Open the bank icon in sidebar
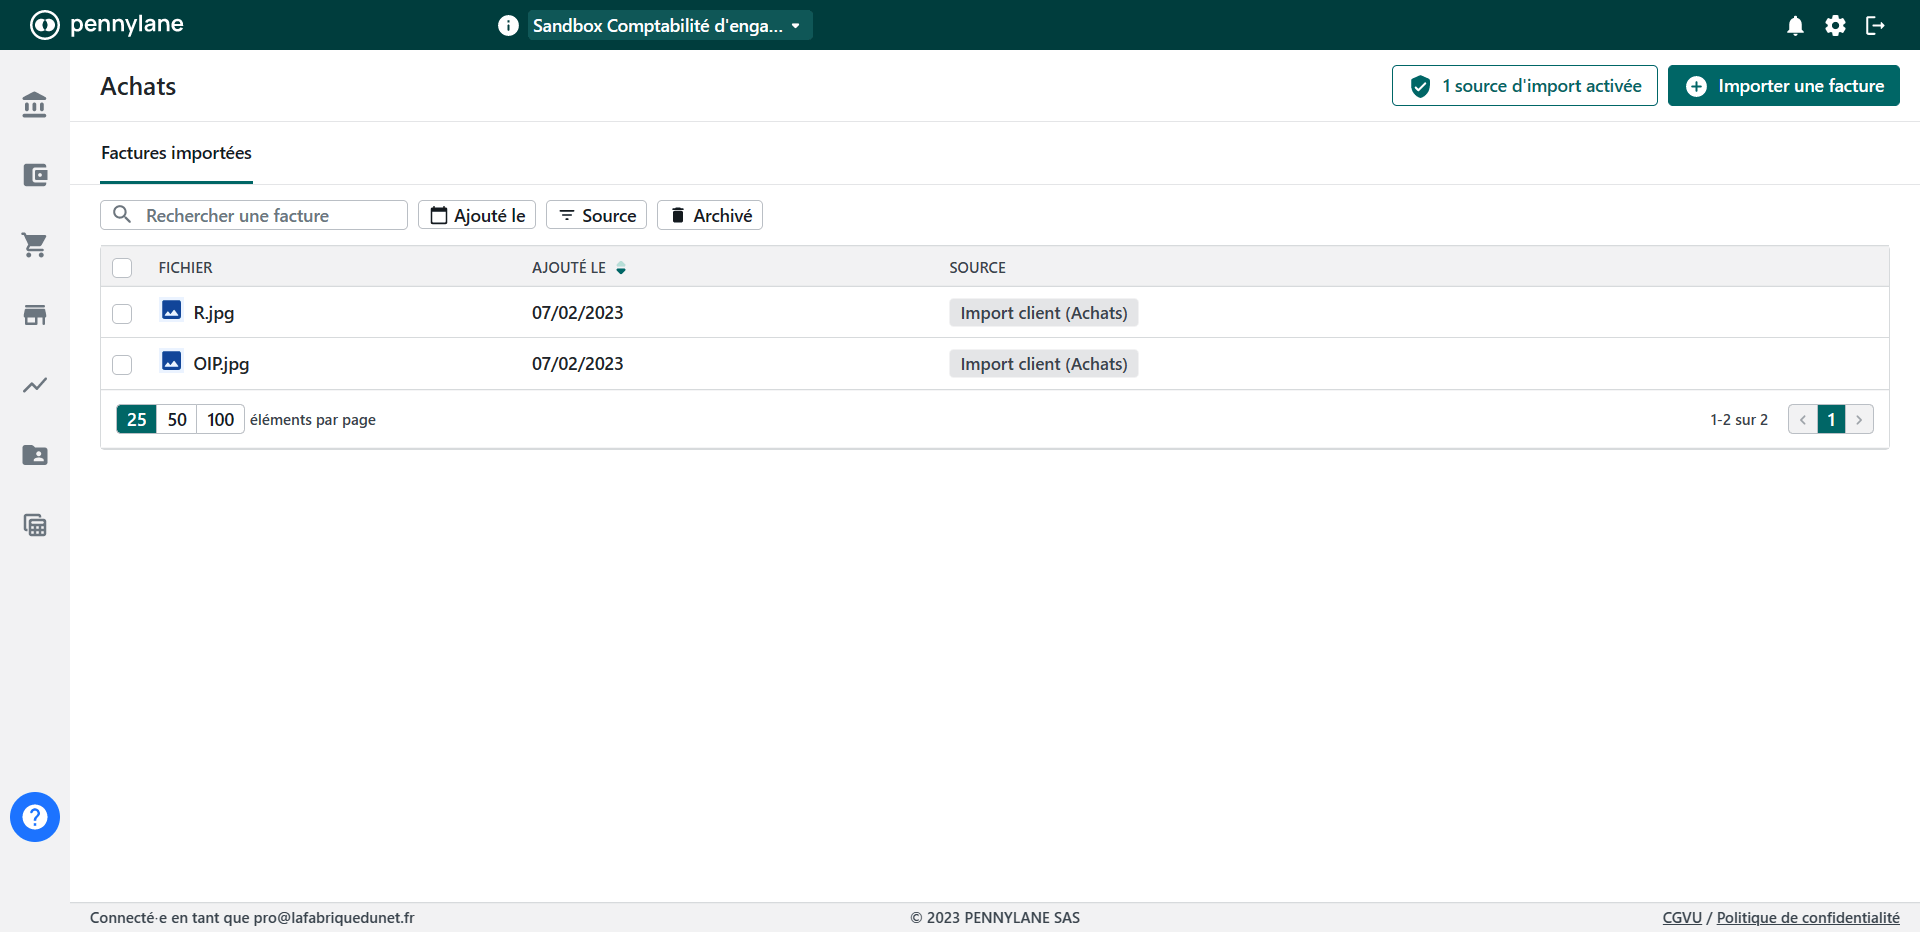 (35, 105)
